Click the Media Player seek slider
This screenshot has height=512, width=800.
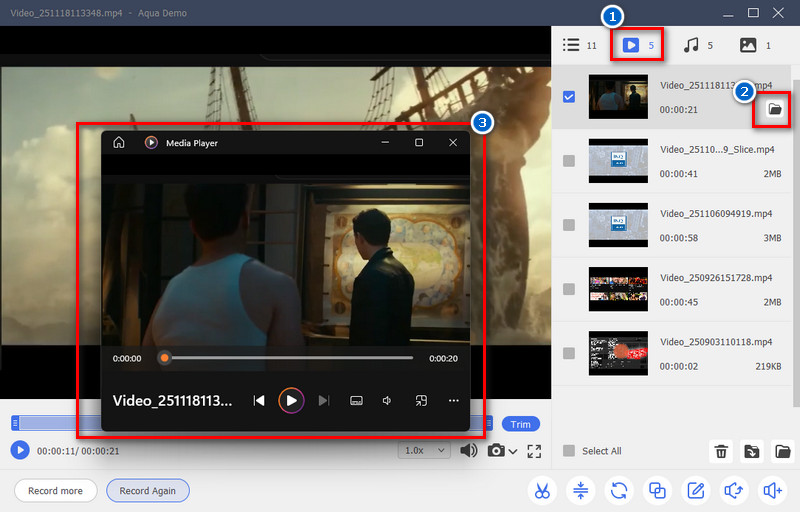click(x=288, y=358)
